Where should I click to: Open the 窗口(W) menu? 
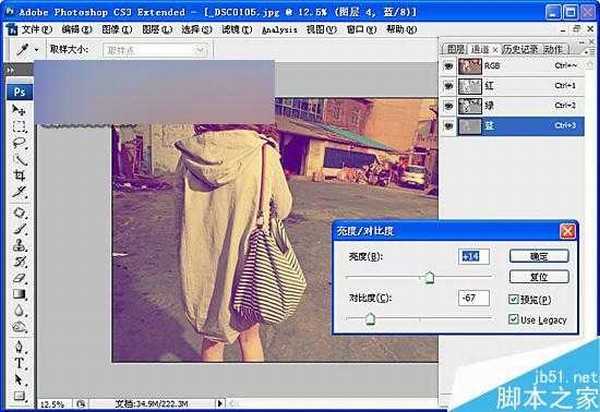tap(362, 29)
